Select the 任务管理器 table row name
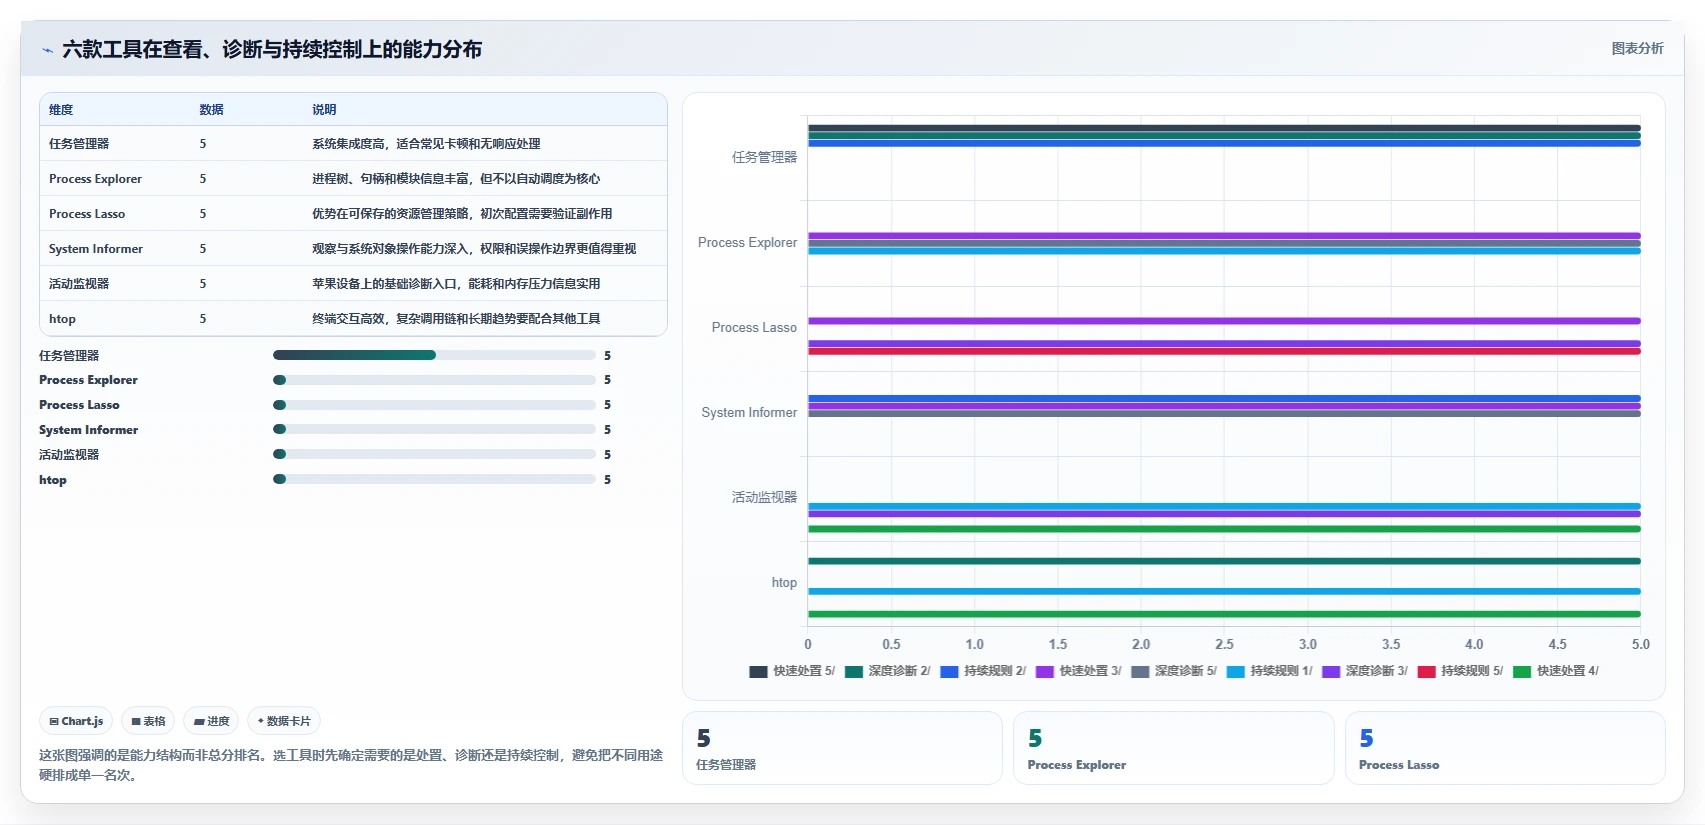The width and height of the screenshot is (1705, 825). pos(79,144)
